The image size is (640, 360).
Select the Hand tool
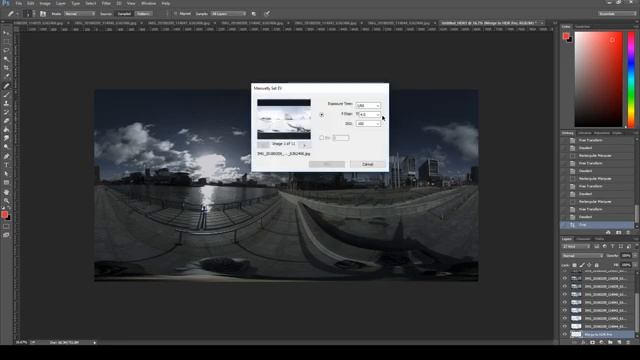(x=6, y=192)
